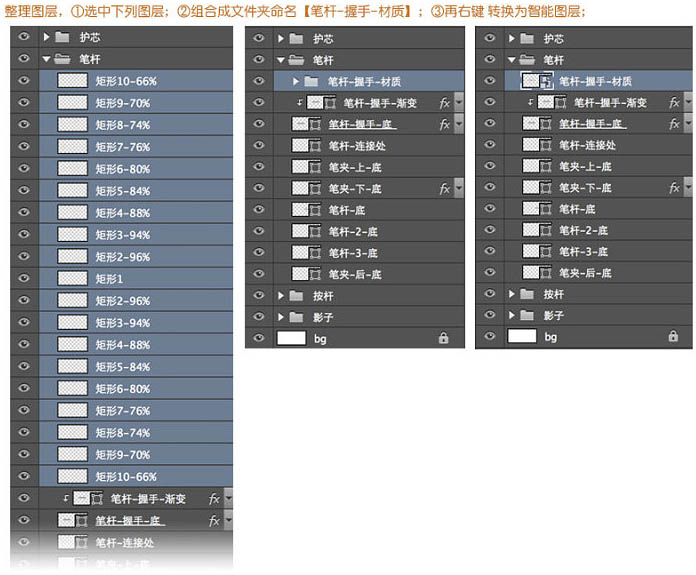Click 笔杆 open-folder icon in left panel

pos(62,59)
